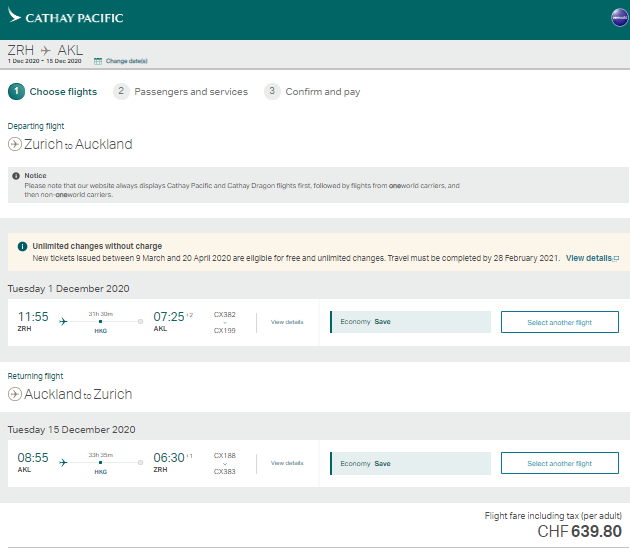
Task: Open the oneworld member badge icon
Action: [619, 18]
